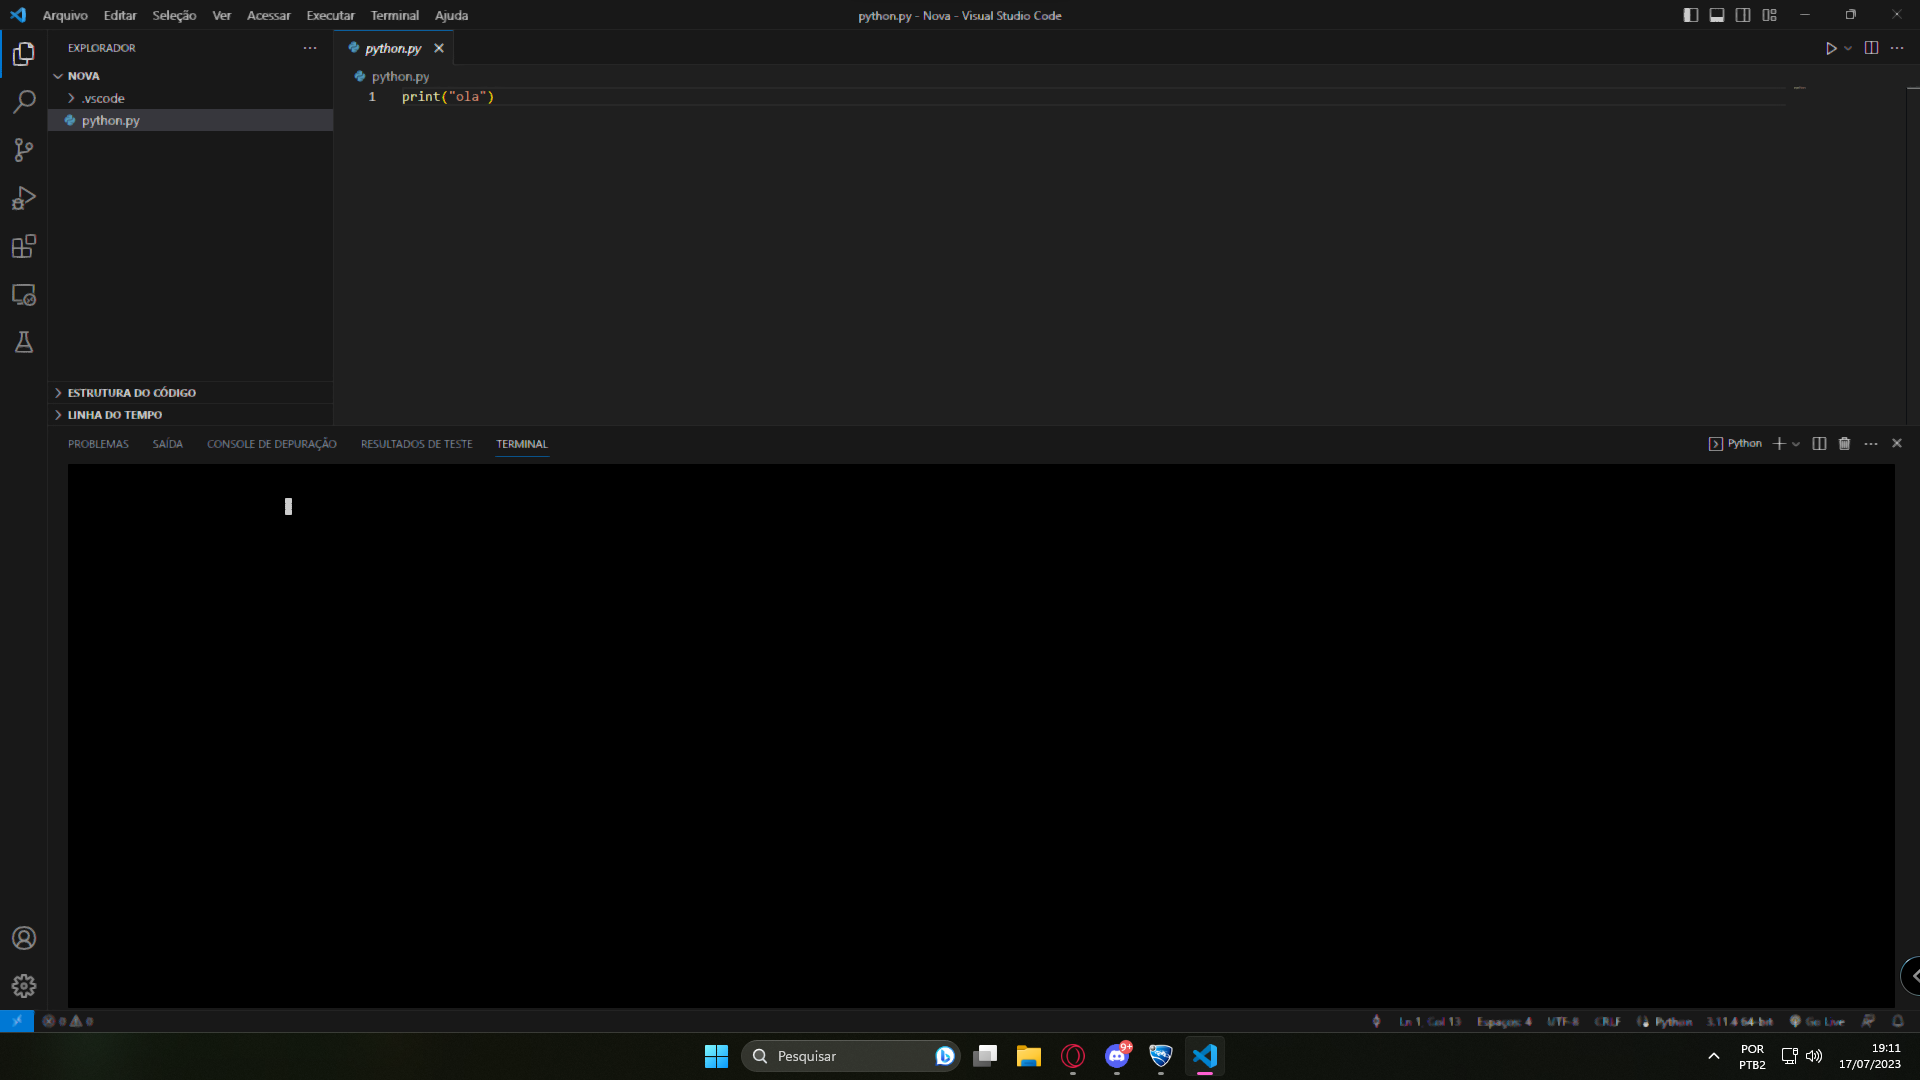Toggle primary side bar visibility
Viewport: 1920px width, 1080px height.
pyautogui.click(x=1691, y=15)
